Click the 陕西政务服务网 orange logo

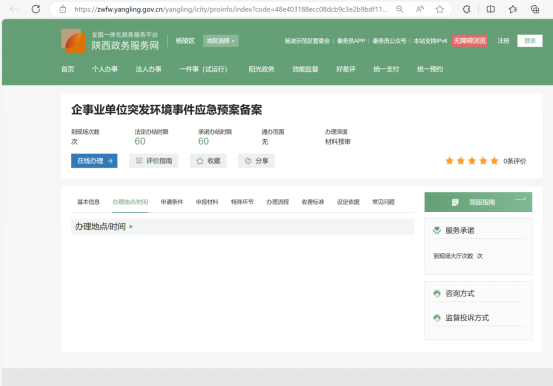pos(73,41)
